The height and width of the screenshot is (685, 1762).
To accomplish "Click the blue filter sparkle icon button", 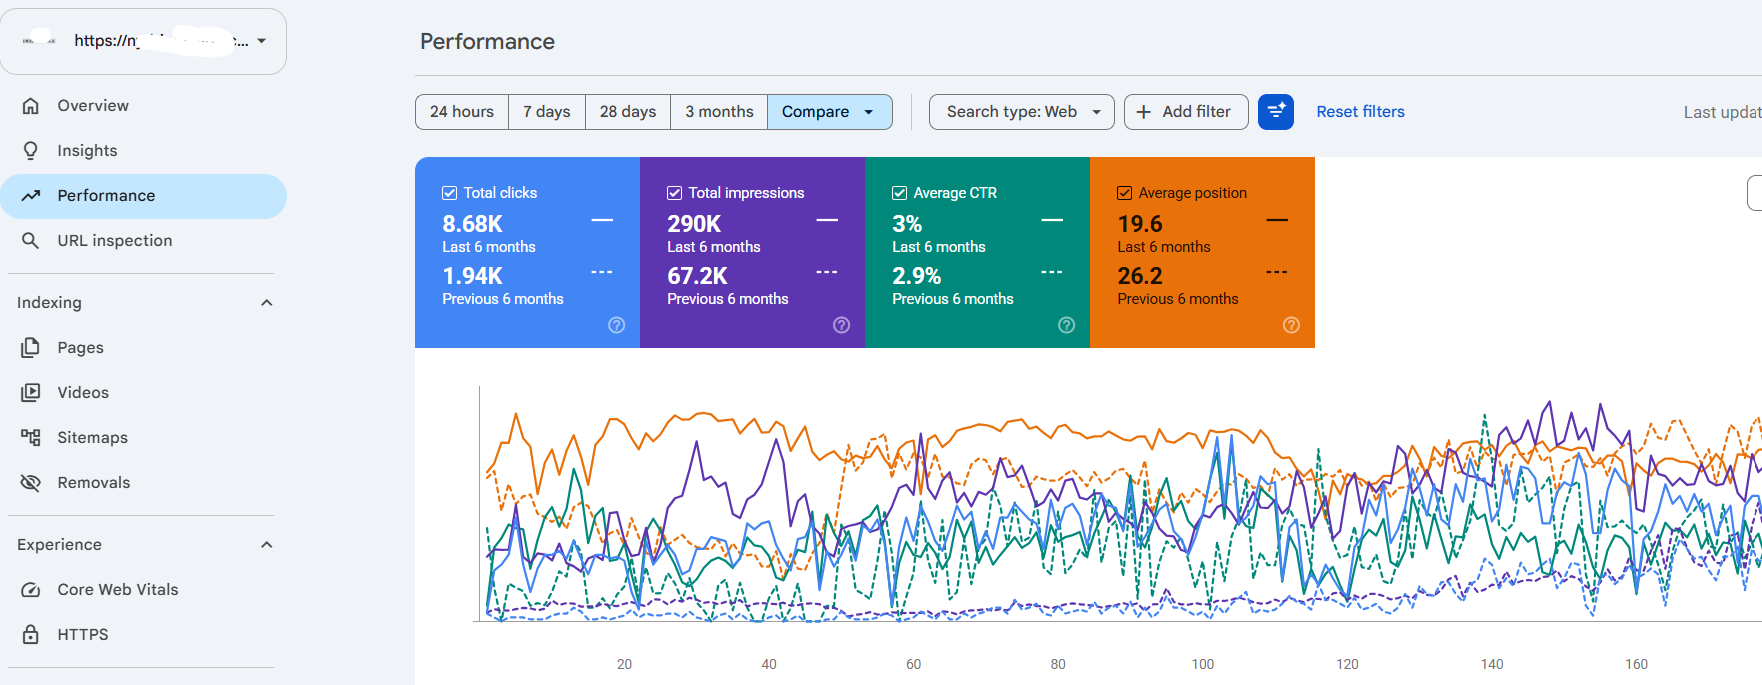I will pos(1276,112).
